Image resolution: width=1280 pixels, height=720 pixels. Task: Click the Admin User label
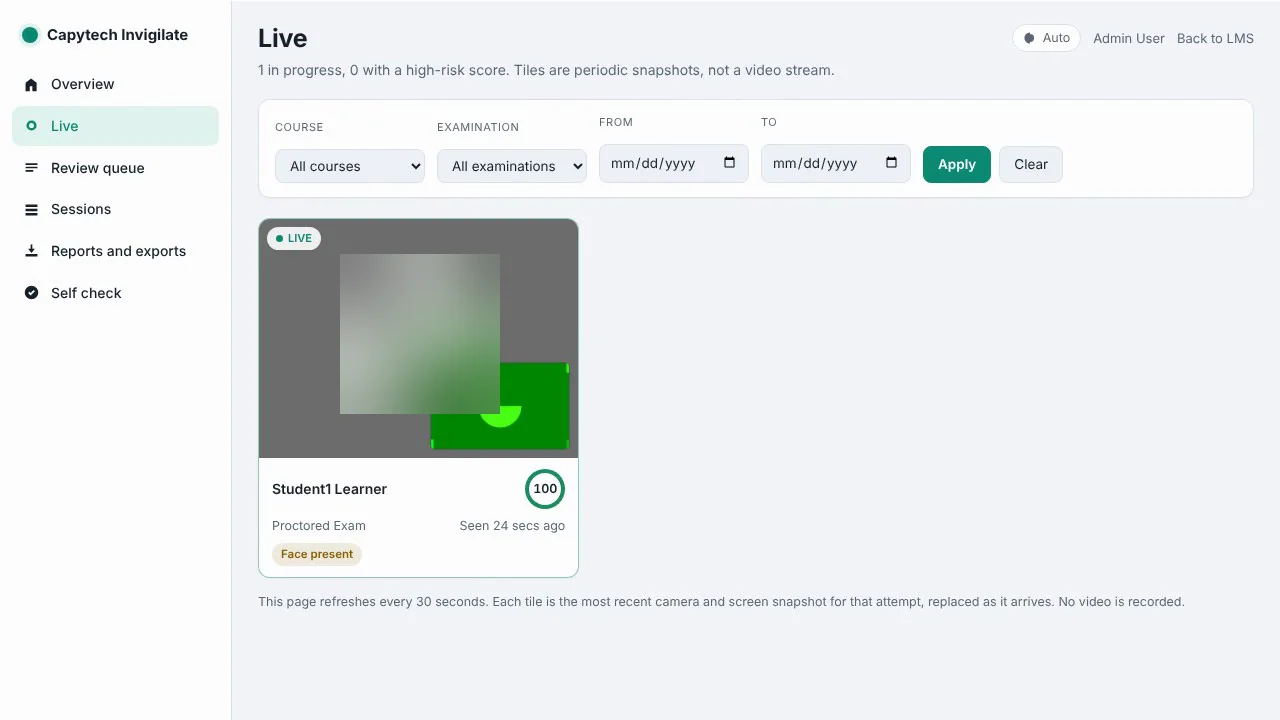1129,38
